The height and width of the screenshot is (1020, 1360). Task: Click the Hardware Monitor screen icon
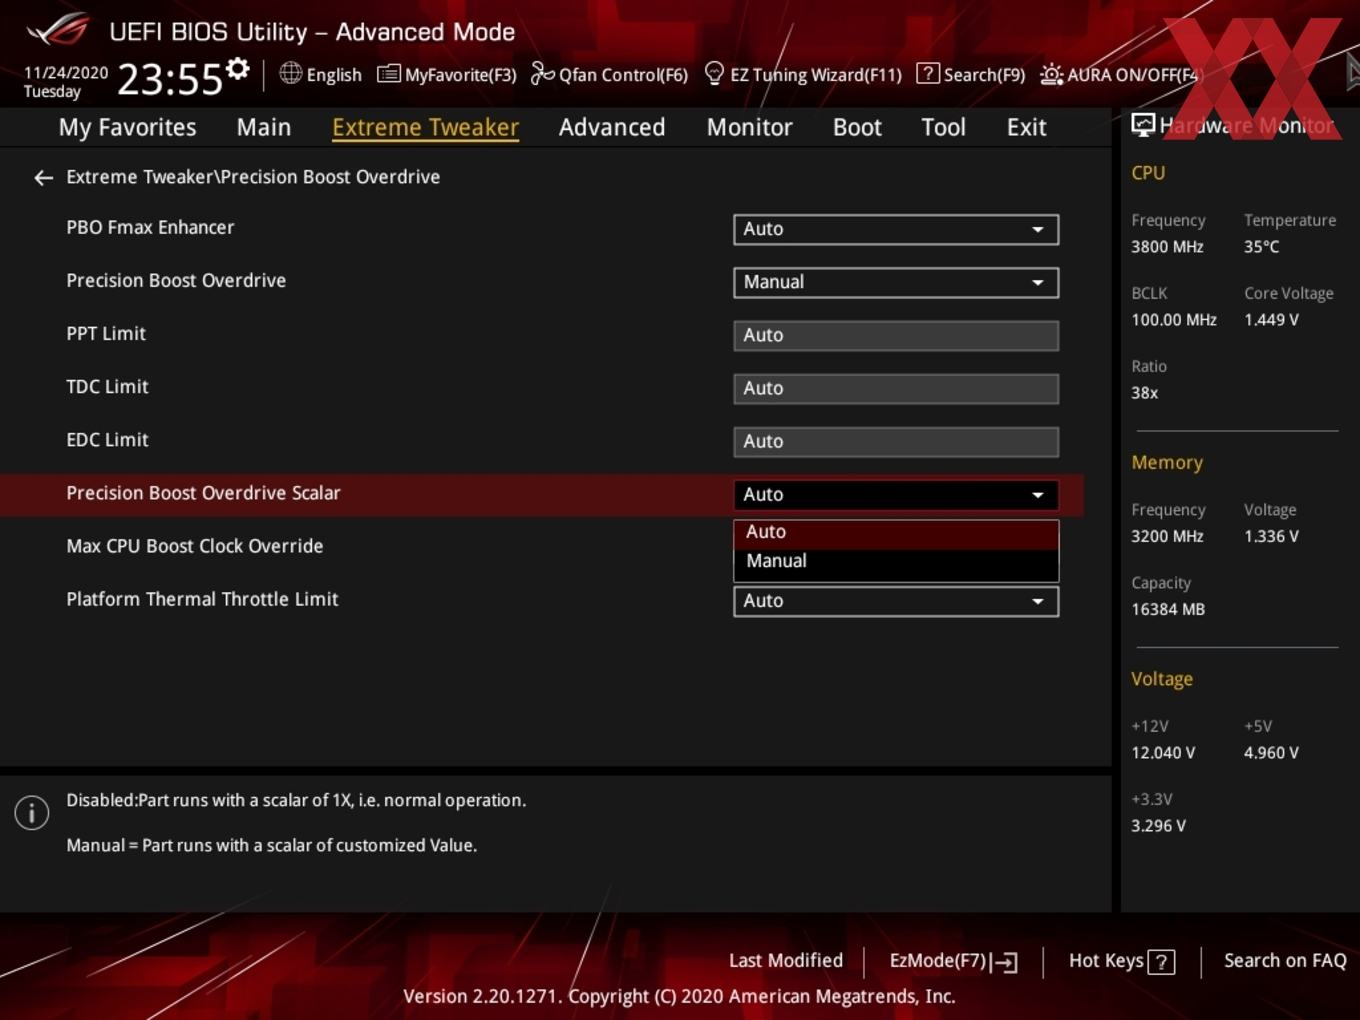[1143, 125]
